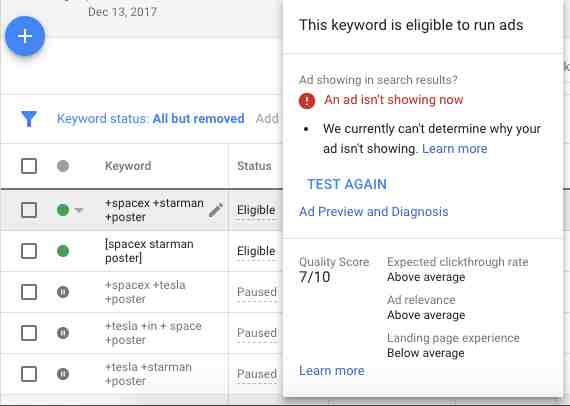Open Ad Preview and Diagnosis link
Image resolution: width=570 pixels, height=406 pixels.
[x=374, y=212]
